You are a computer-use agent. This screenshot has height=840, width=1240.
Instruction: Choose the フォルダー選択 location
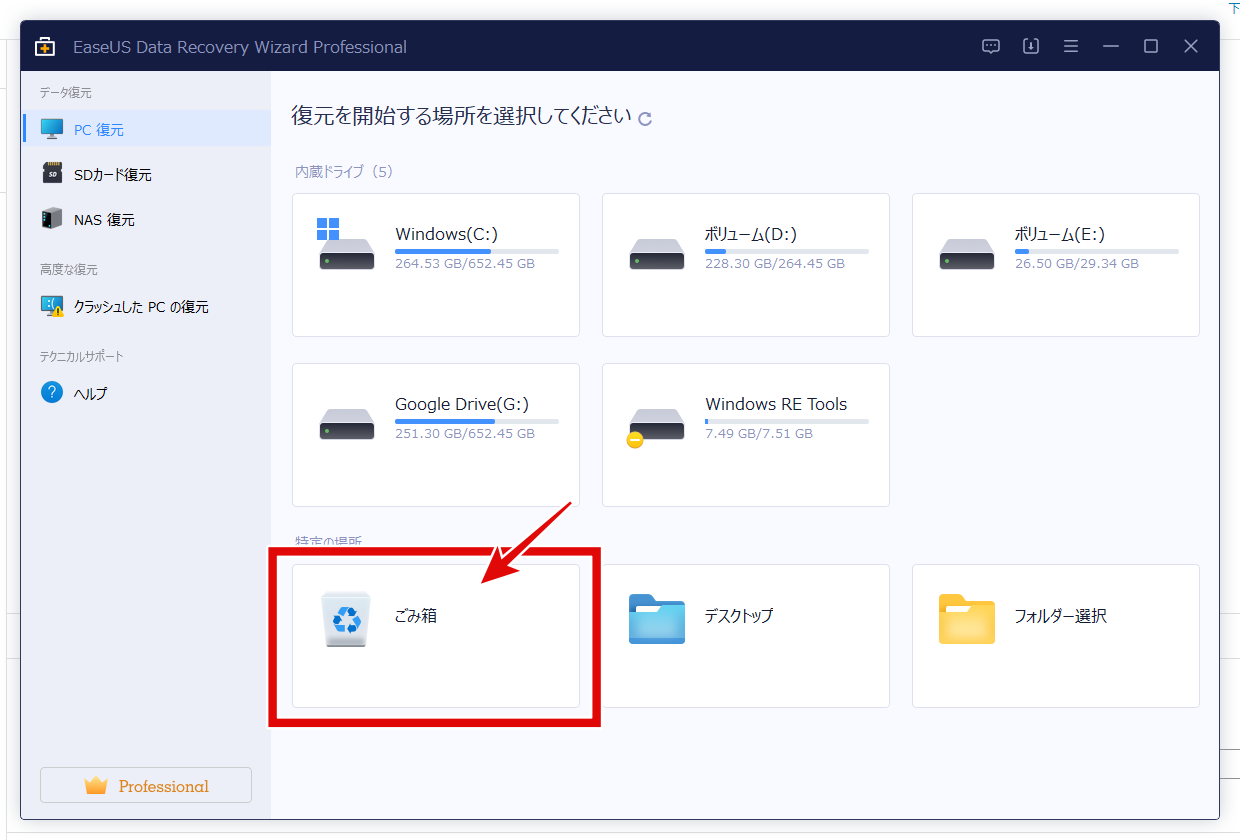1056,636
